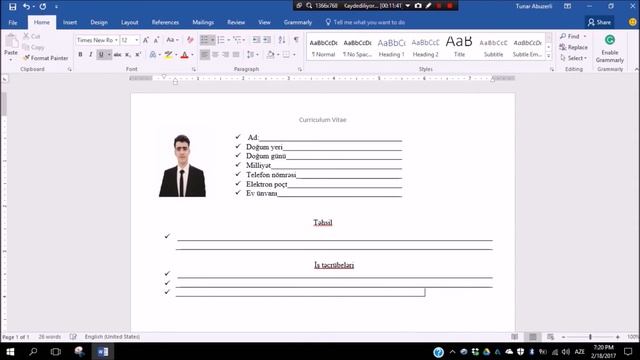Save the document with the floppy disk icon
The width and height of the screenshot is (640, 360).
tap(13, 7)
